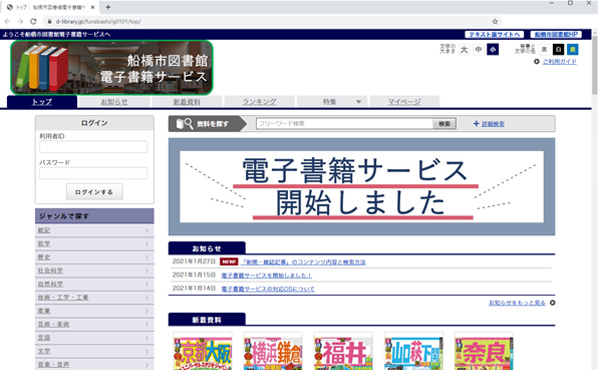Set text size to 中 (medium)
Image resolution: width=598 pixels, height=370 pixels.
(478, 50)
